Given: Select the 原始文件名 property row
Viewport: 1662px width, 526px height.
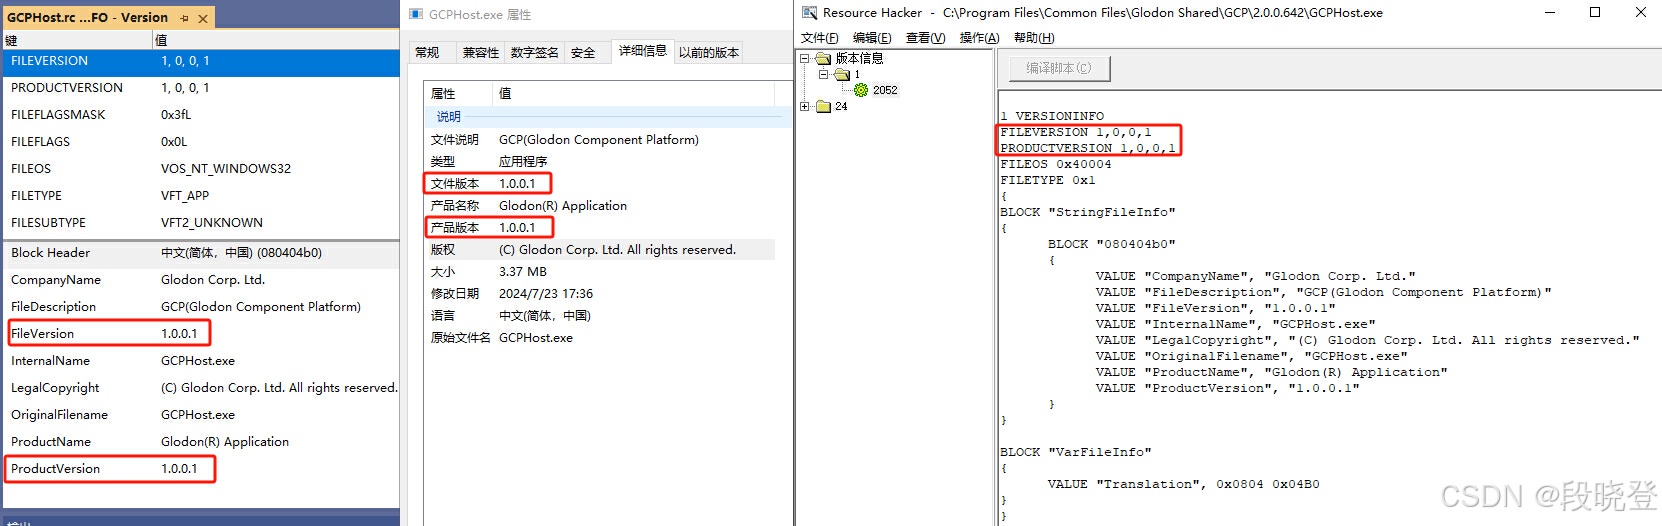Looking at the screenshot, I should coord(600,338).
